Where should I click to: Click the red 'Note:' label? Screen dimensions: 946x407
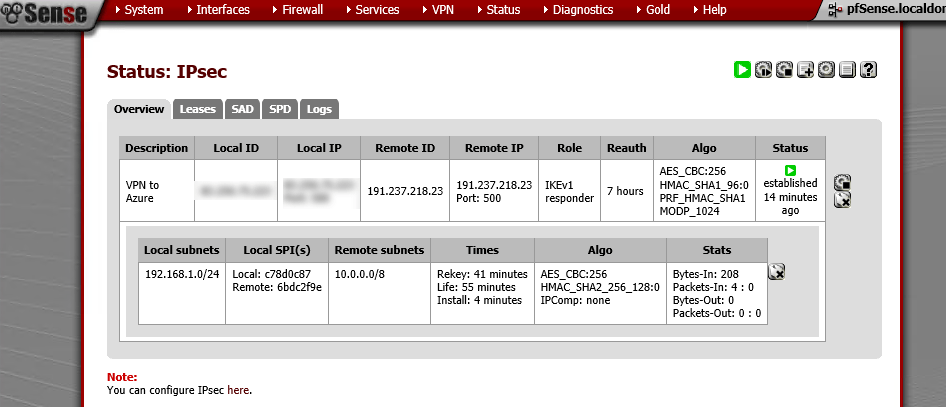tap(122, 377)
